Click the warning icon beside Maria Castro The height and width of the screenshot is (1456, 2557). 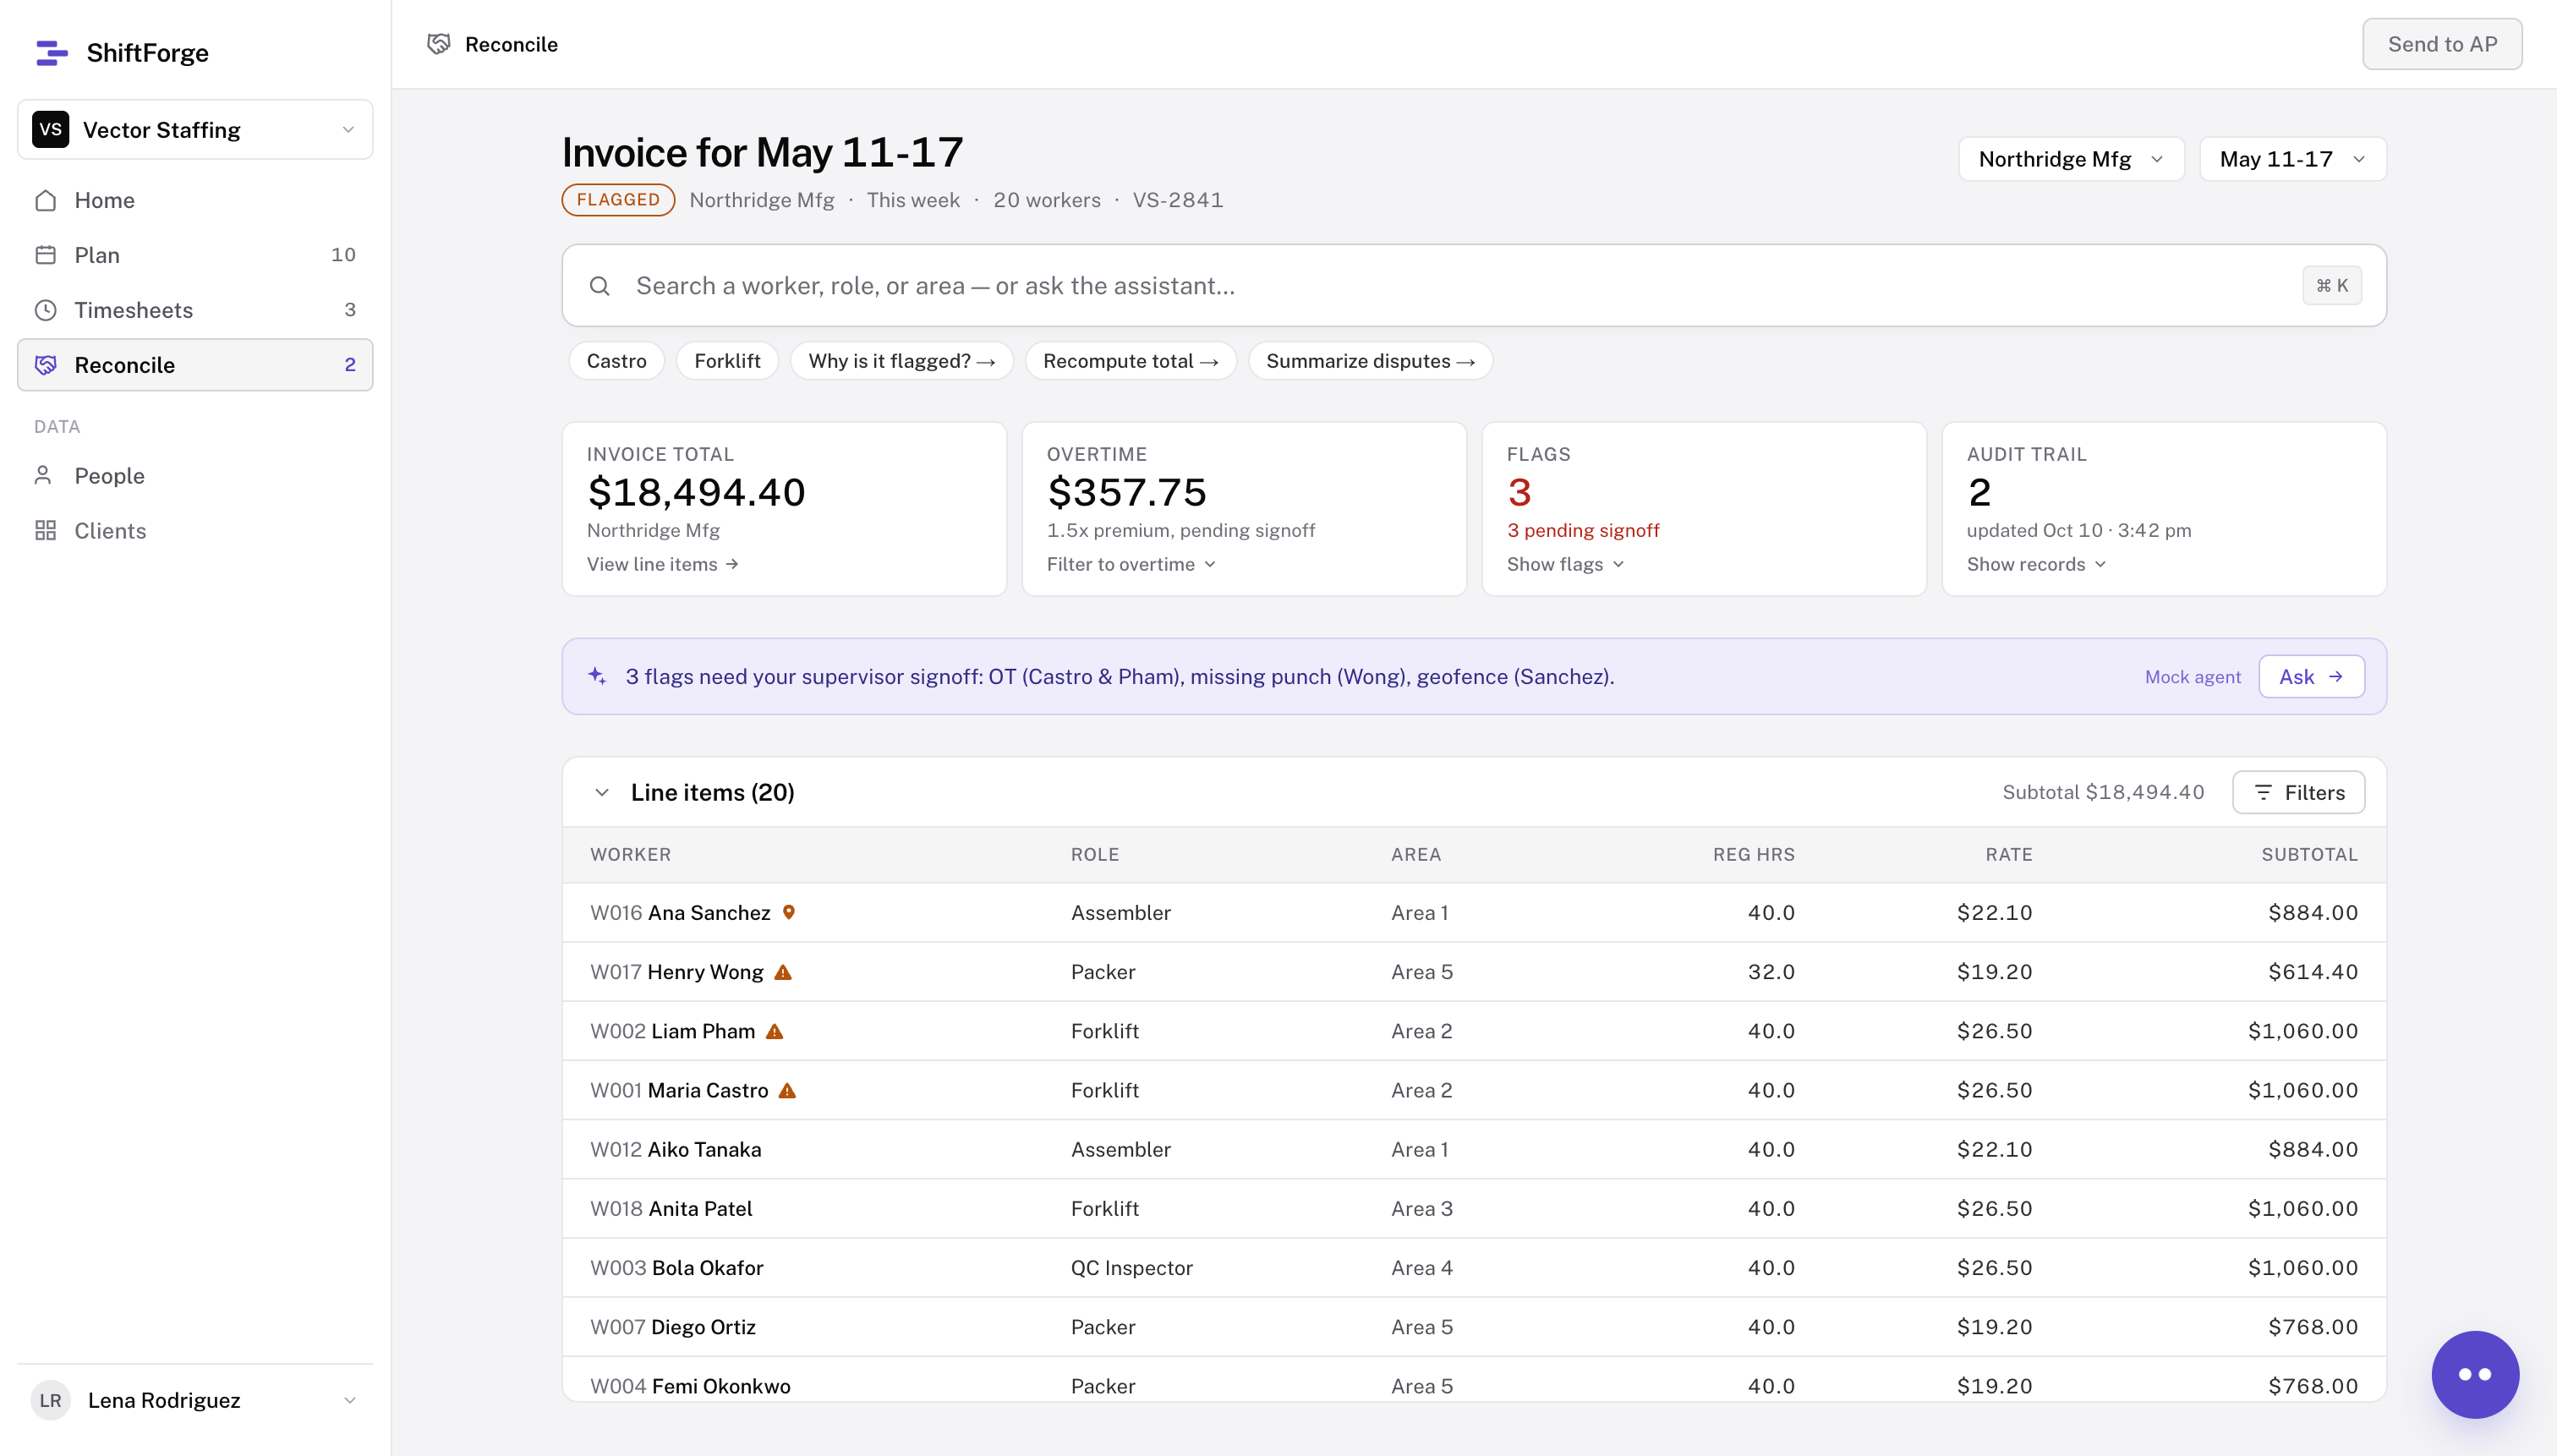pos(787,1090)
